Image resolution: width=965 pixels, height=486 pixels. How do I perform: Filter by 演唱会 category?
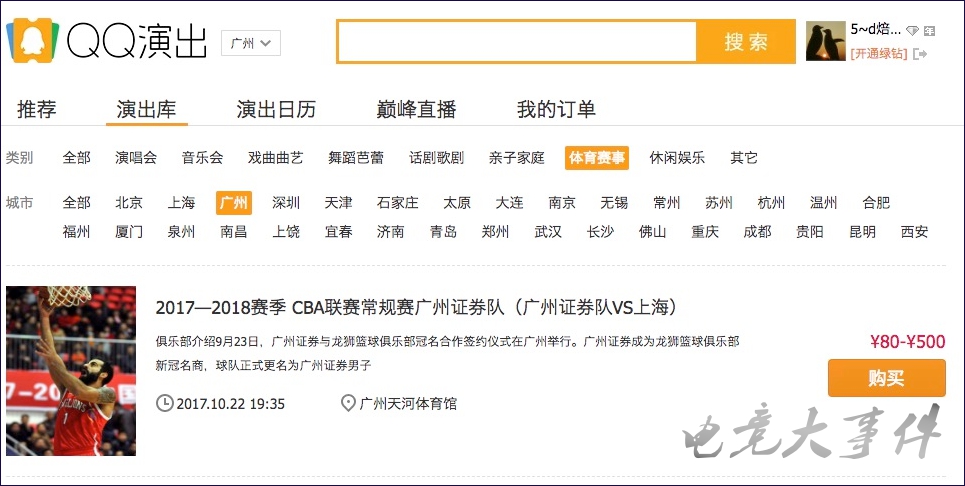point(135,157)
